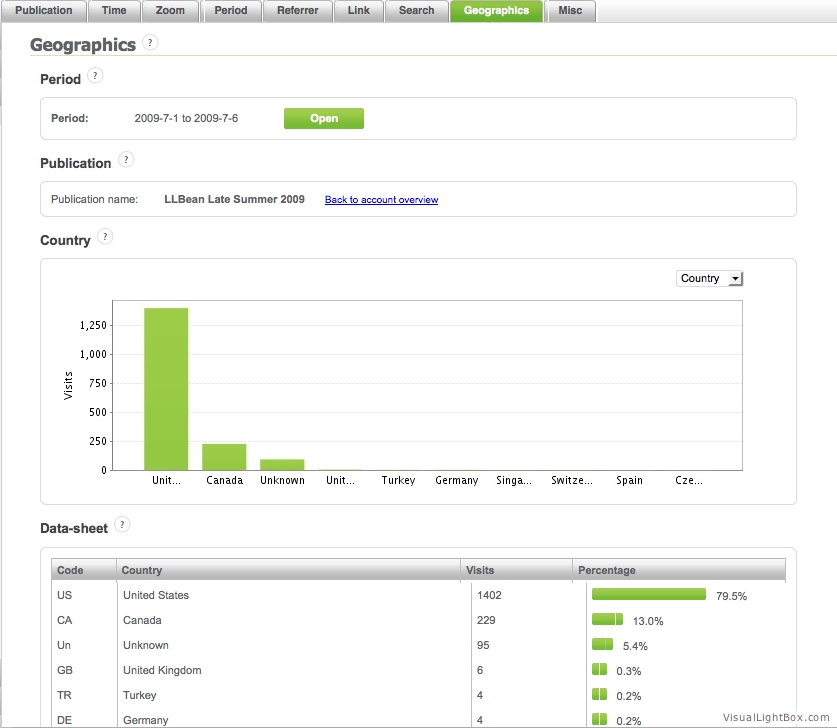Click help icon beside Publication heading
Screen dimensions: 837x728
pyautogui.click(x=126, y=160)
